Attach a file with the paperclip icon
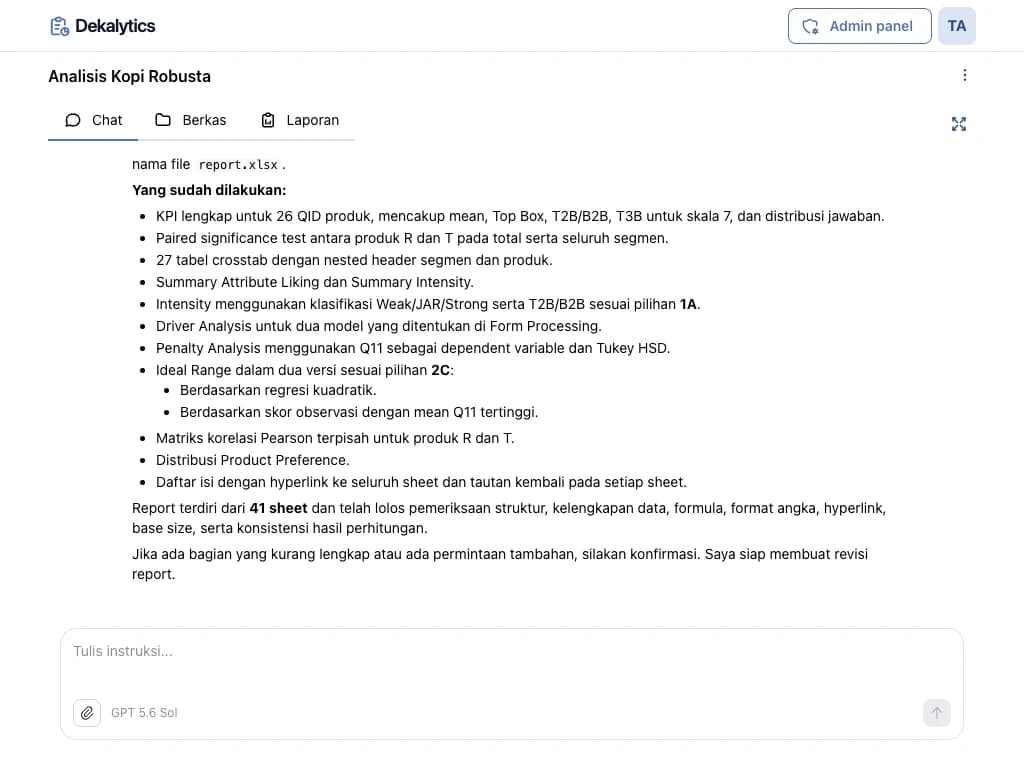The image size is (1024, 768). [87, 712]
